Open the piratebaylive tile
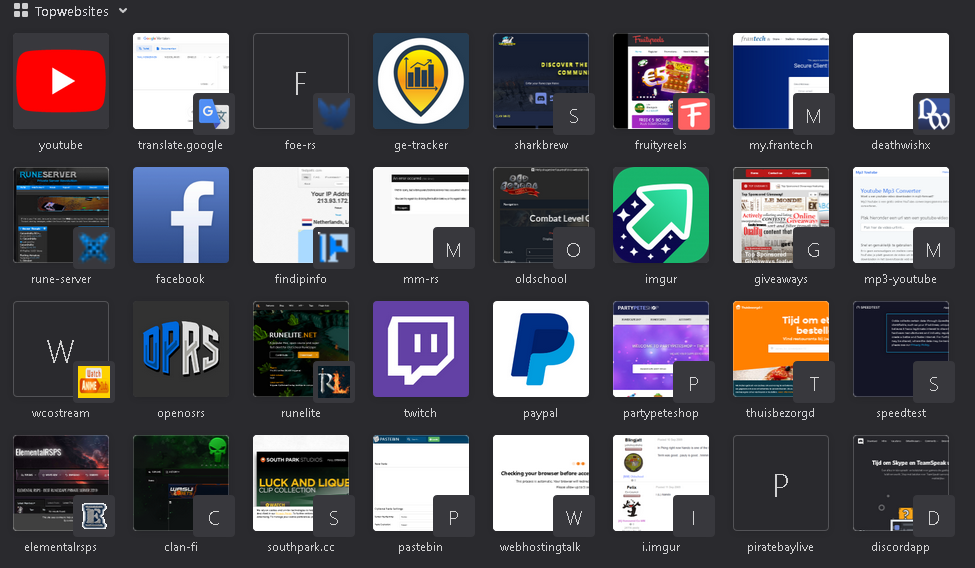The height and width of the screenshot is (568, 975). 781,483
